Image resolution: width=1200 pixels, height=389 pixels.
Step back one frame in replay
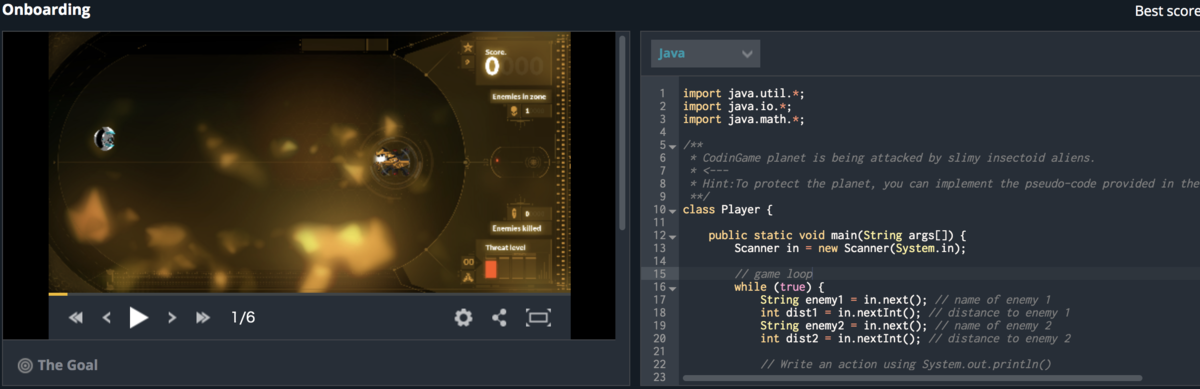click(x=107, y=318)
